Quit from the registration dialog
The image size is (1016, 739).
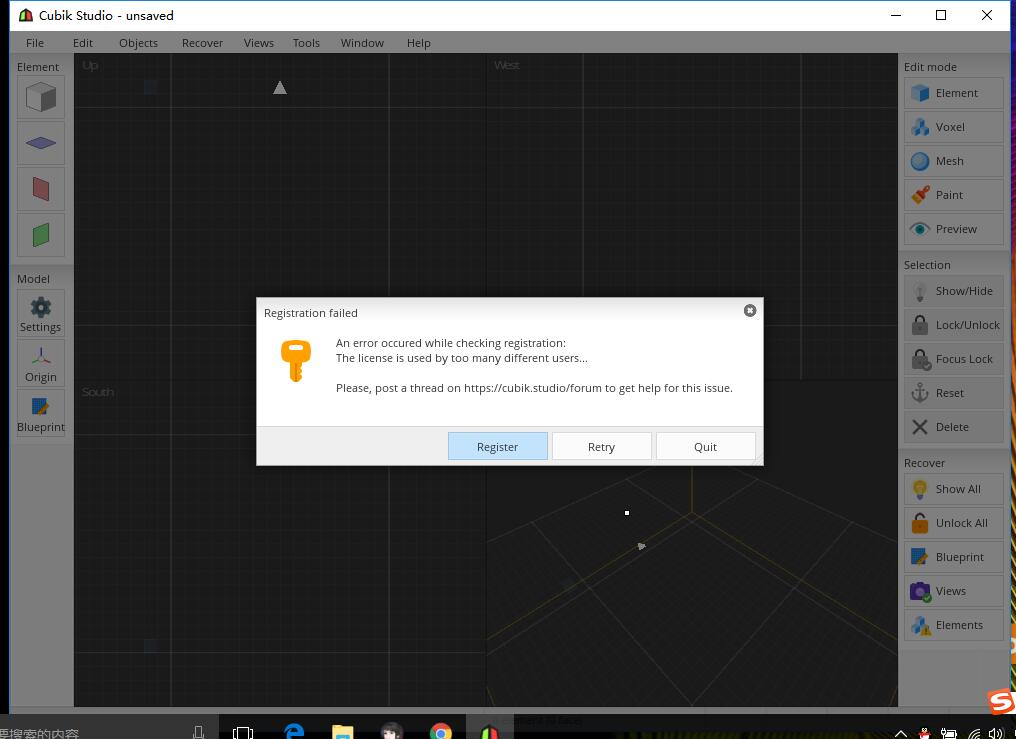click(x=706, y=447)
